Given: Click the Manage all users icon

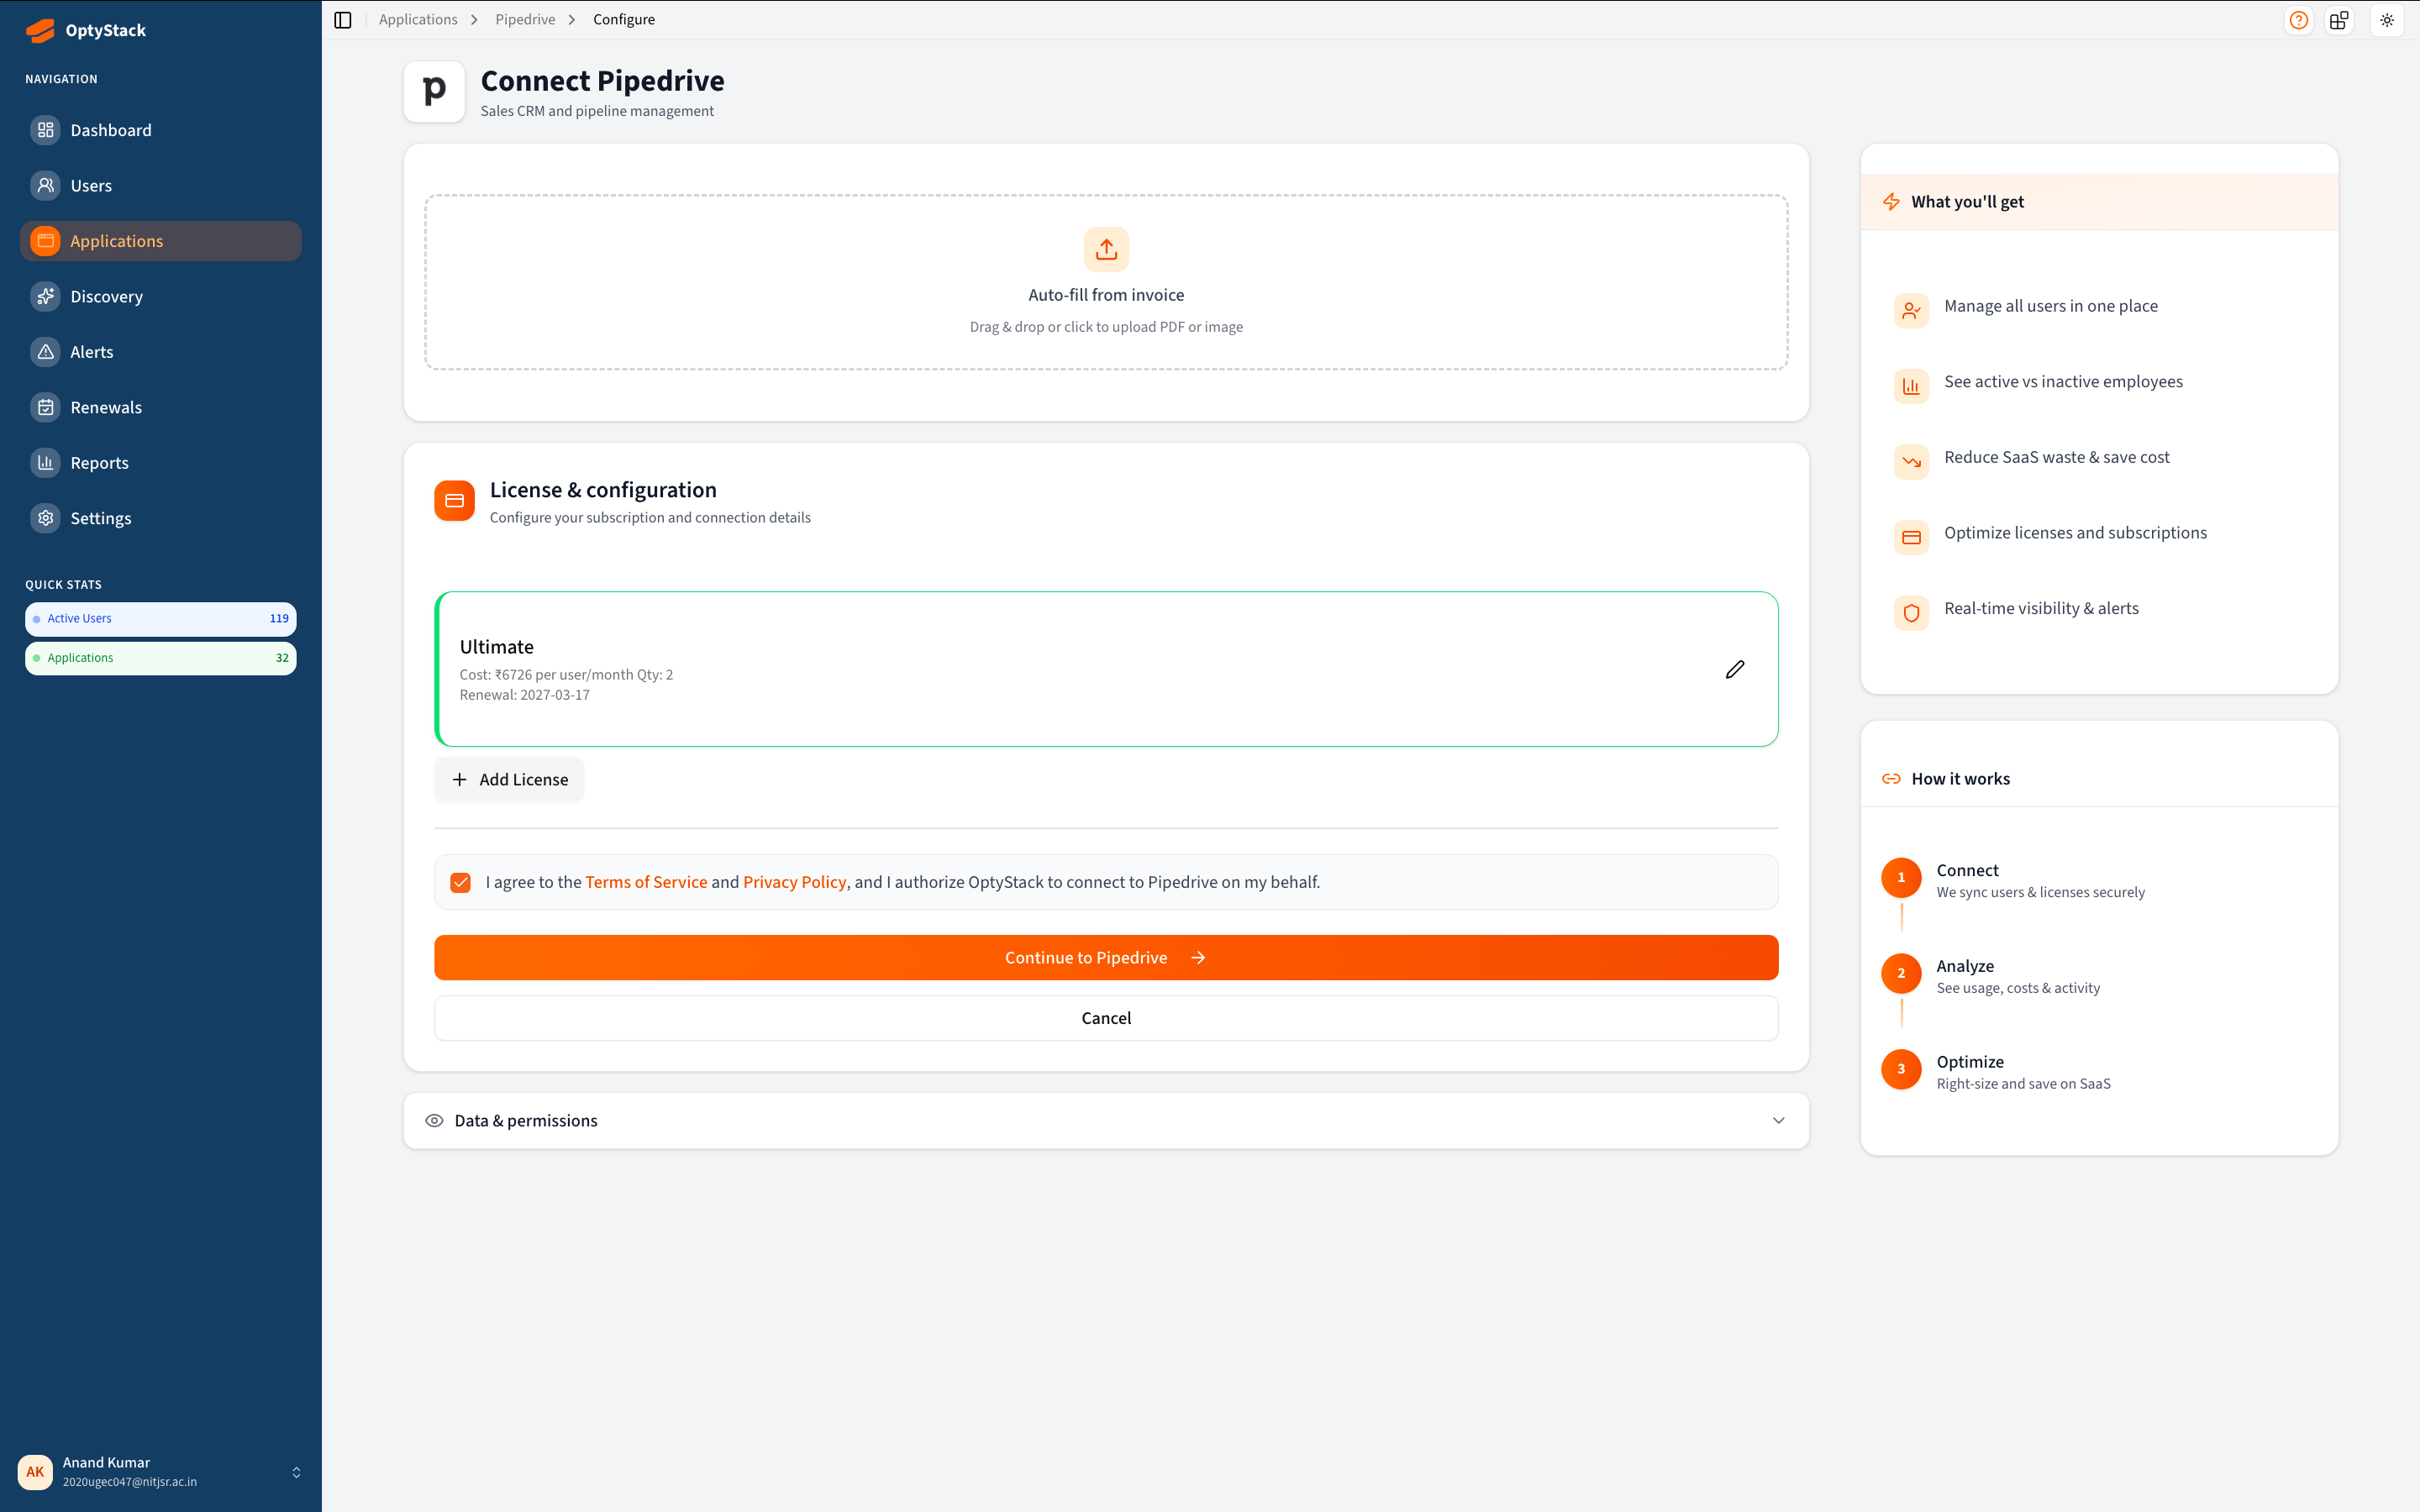Looking at the screenshot, I should point(1911,311).
